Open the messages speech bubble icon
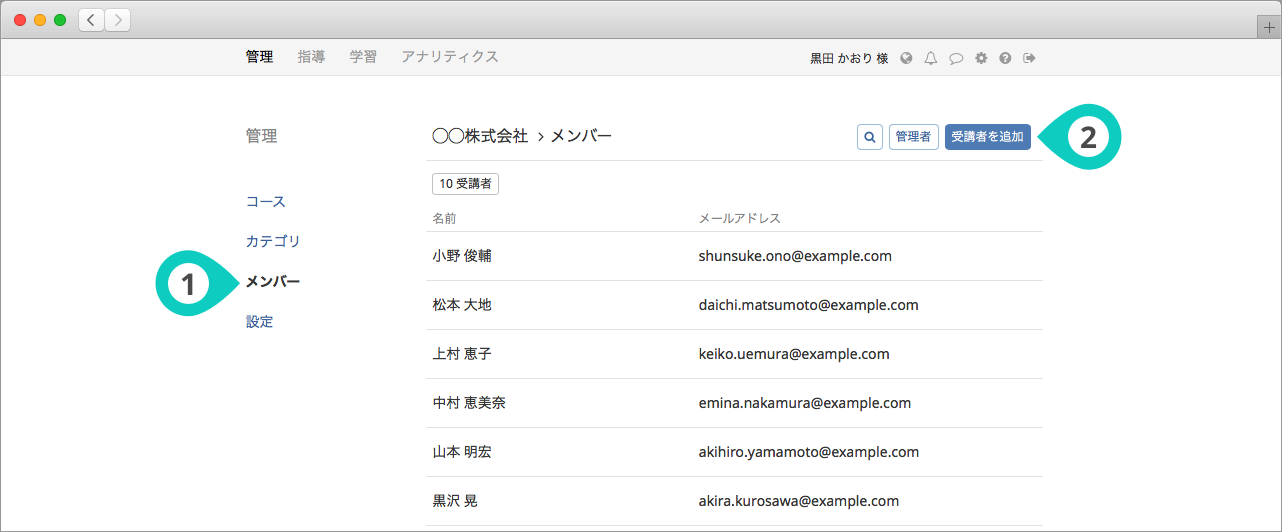The height and width of the screenshot is (532, 1282). [x=955, y=58]
